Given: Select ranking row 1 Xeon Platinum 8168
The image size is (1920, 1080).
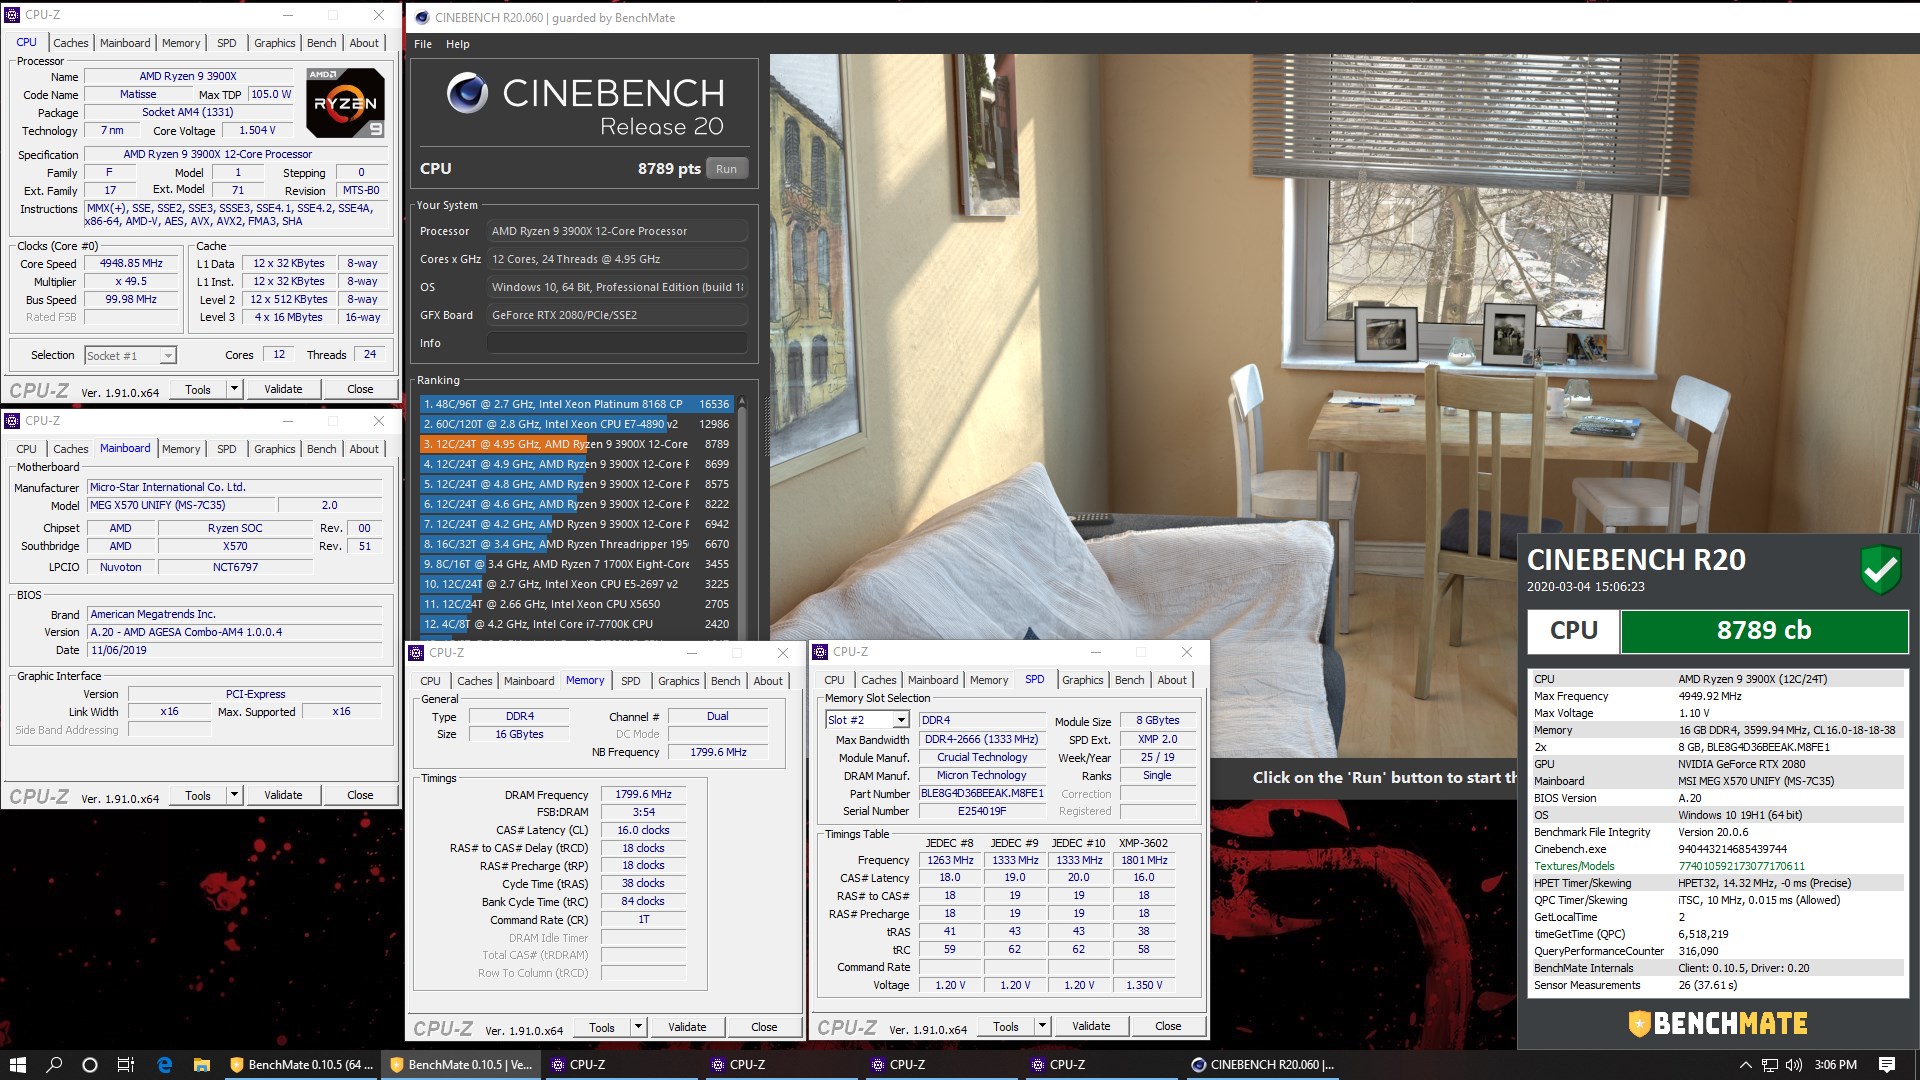Looking at the screenshot, I should point(577,404).
